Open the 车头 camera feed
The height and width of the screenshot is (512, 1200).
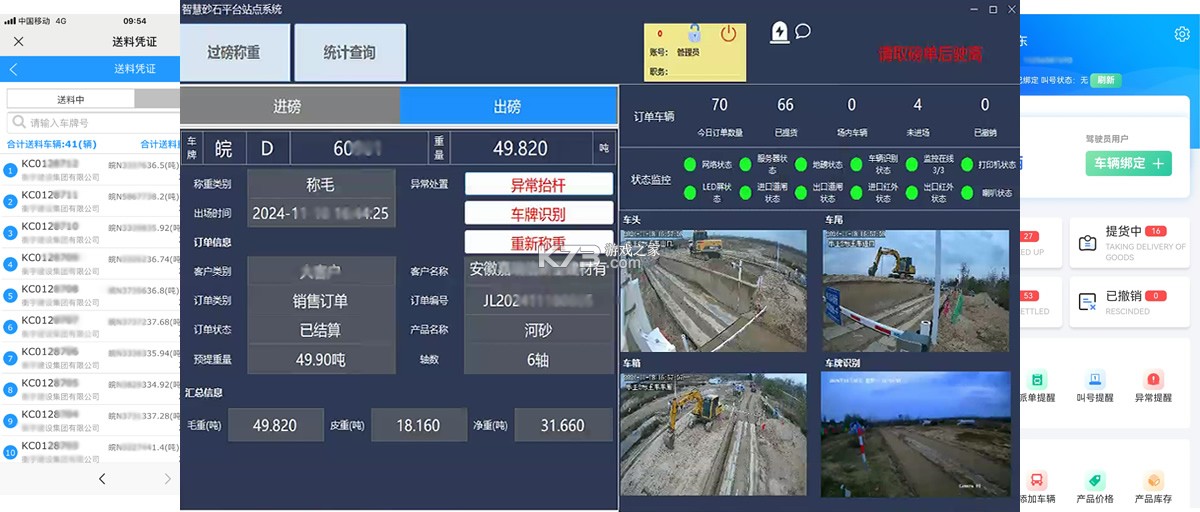(x=714, y=291)
